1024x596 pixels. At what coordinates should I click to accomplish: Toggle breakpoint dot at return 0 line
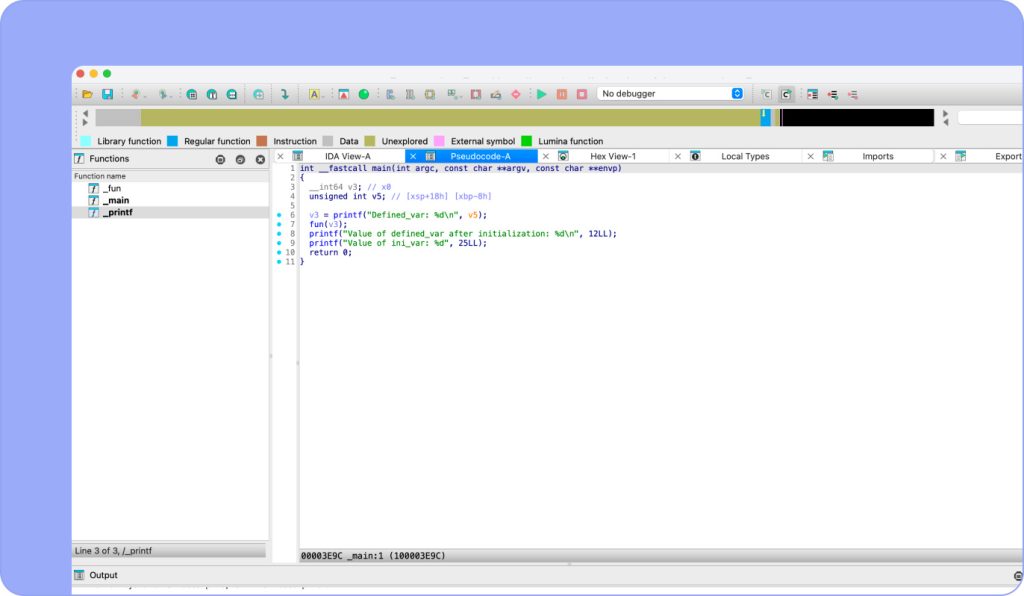click(x=279, y=253)
